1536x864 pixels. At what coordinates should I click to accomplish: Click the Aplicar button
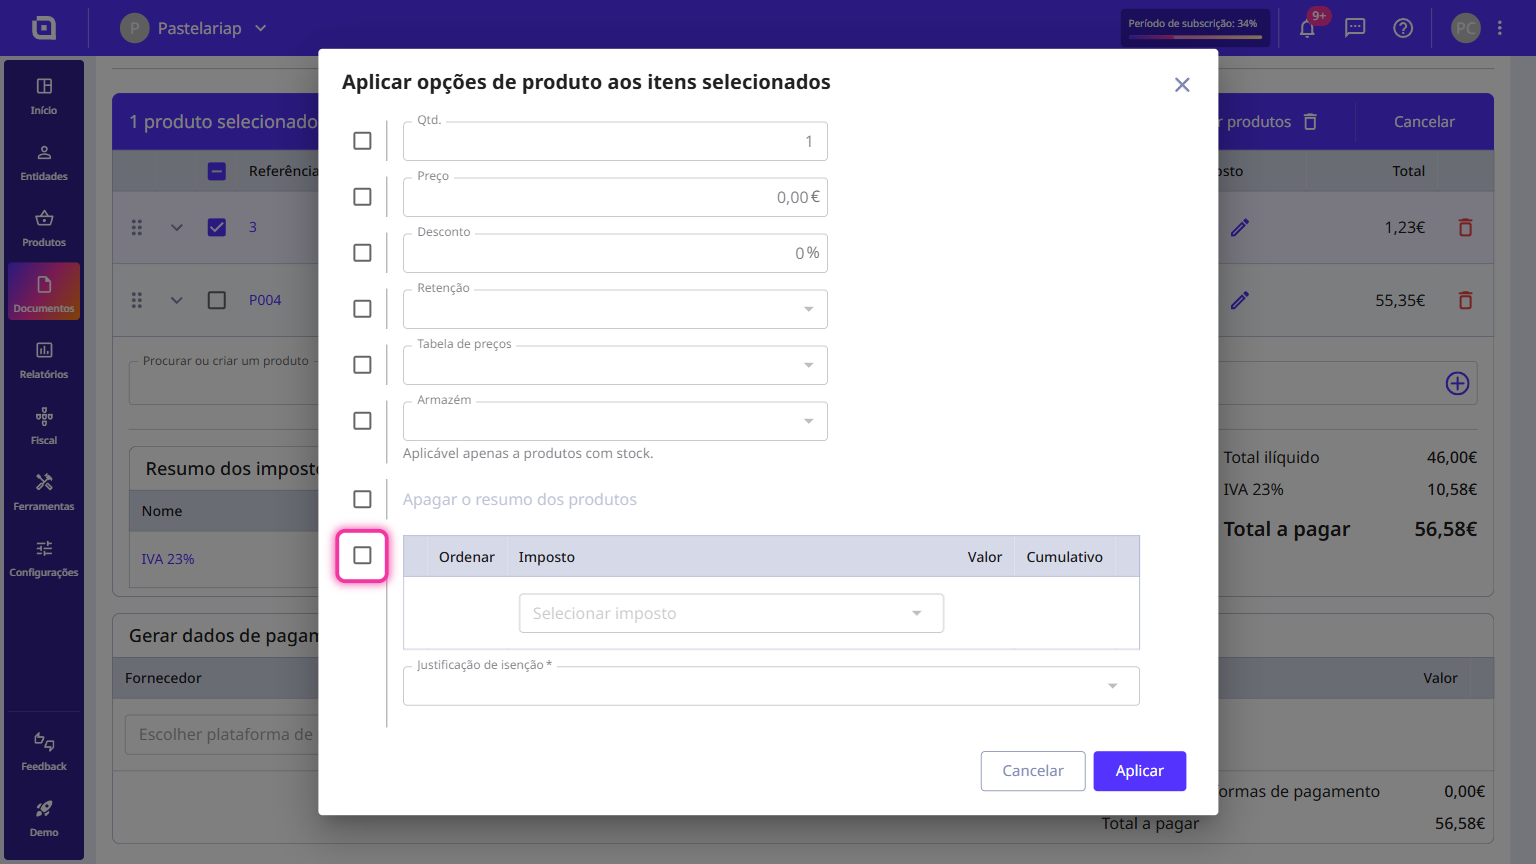tap(1140, 771)
